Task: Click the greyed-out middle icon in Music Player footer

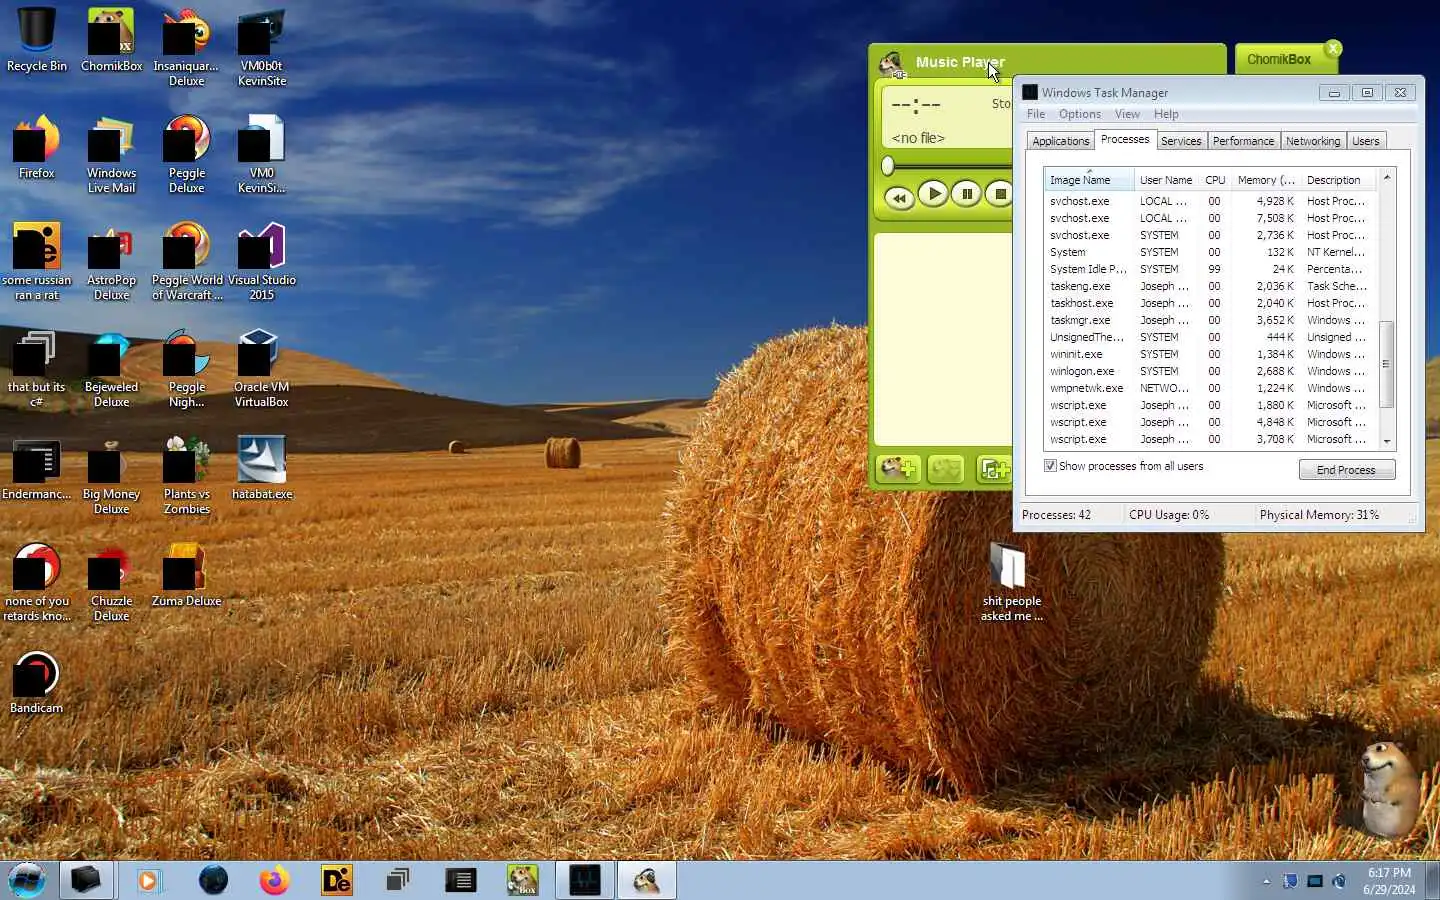Action: 946,469
